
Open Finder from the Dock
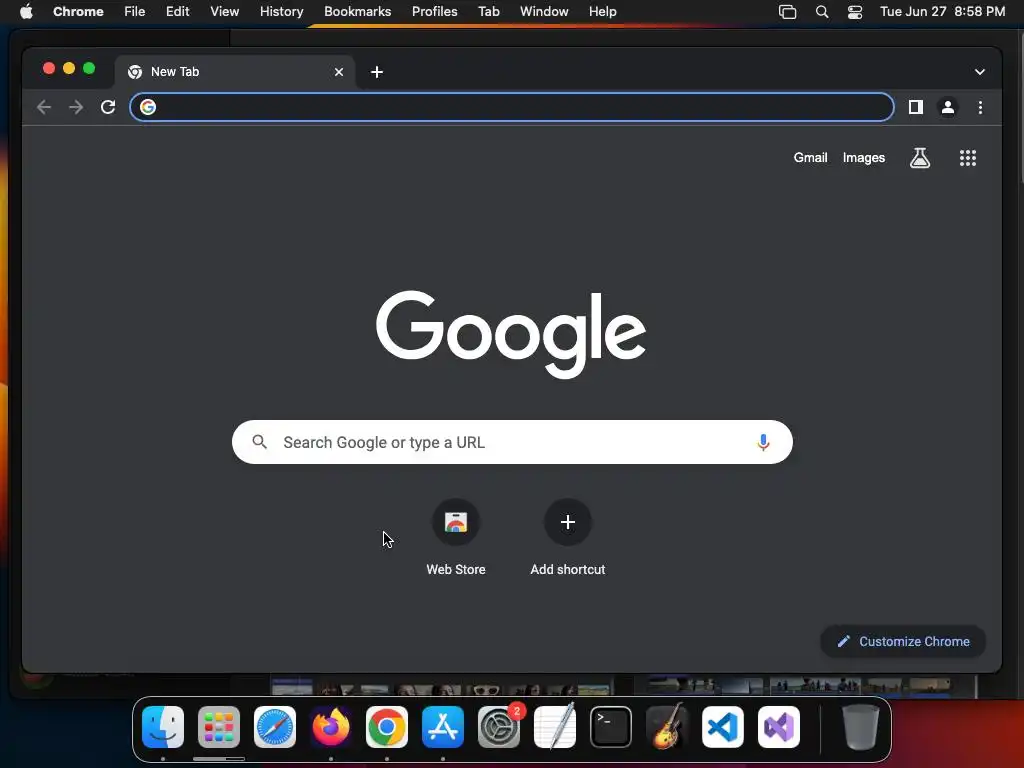[x=163, y=727]
